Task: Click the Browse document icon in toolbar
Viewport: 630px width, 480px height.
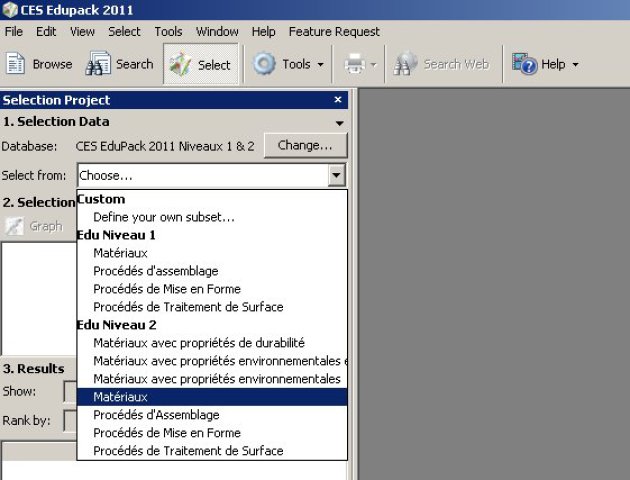Action: (15, 63)
